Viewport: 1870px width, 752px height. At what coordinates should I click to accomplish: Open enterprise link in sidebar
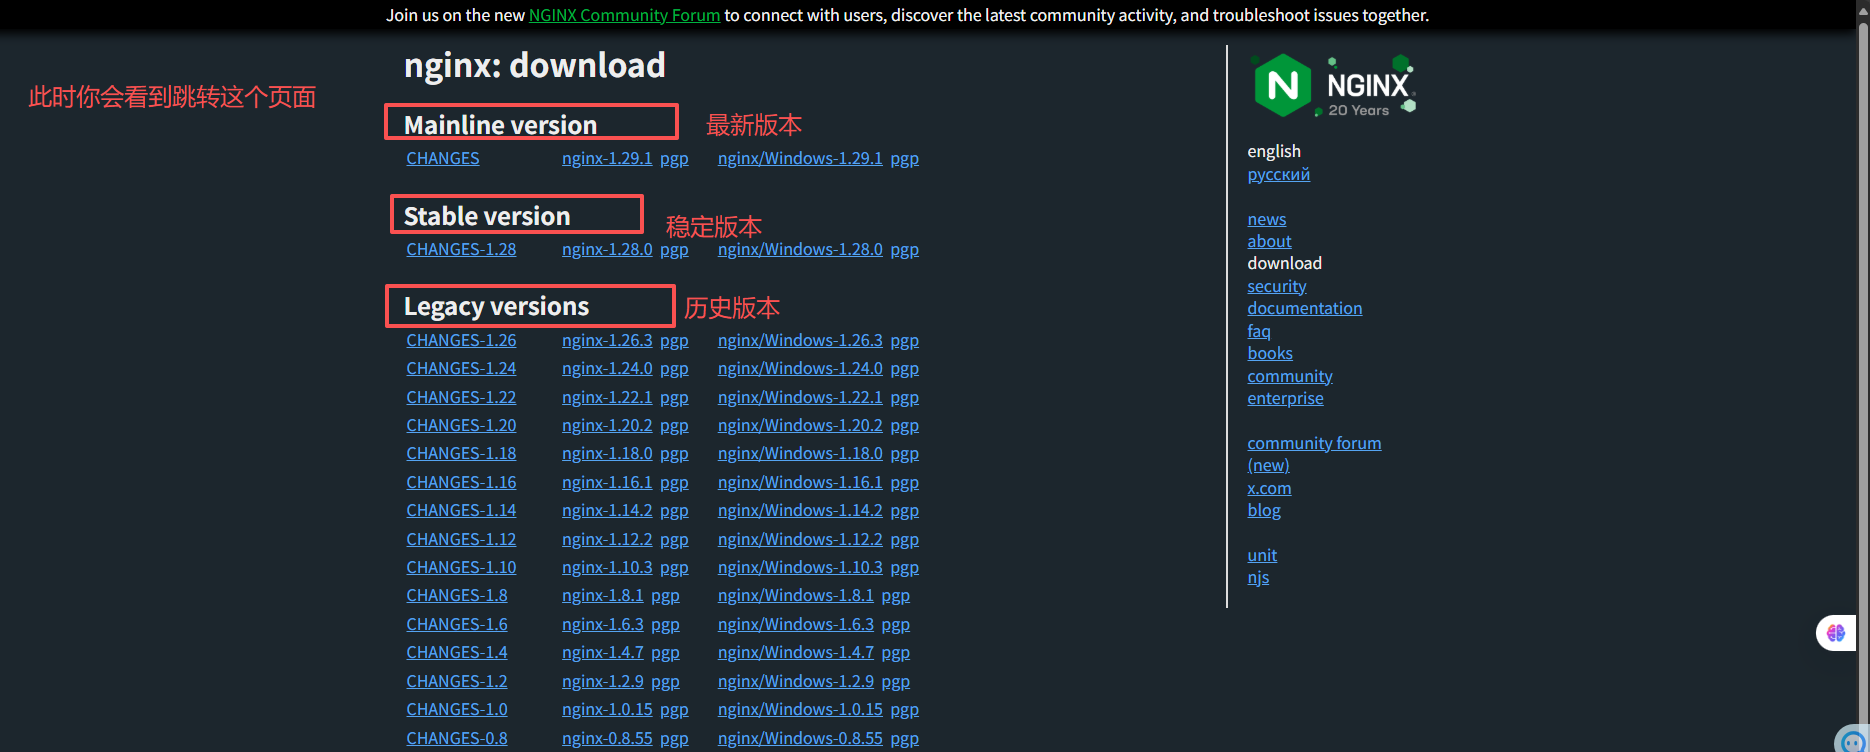pos(1285,398)
